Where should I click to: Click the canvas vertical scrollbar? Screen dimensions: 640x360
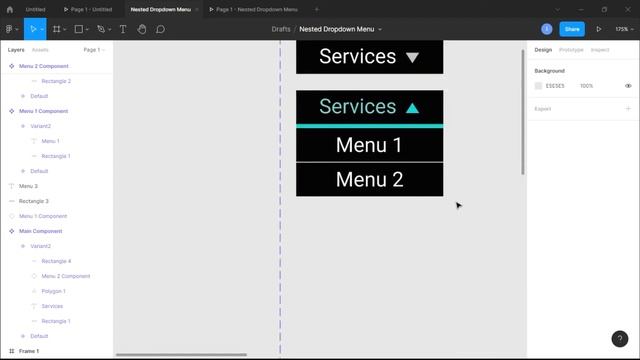[x=523, y=112]
